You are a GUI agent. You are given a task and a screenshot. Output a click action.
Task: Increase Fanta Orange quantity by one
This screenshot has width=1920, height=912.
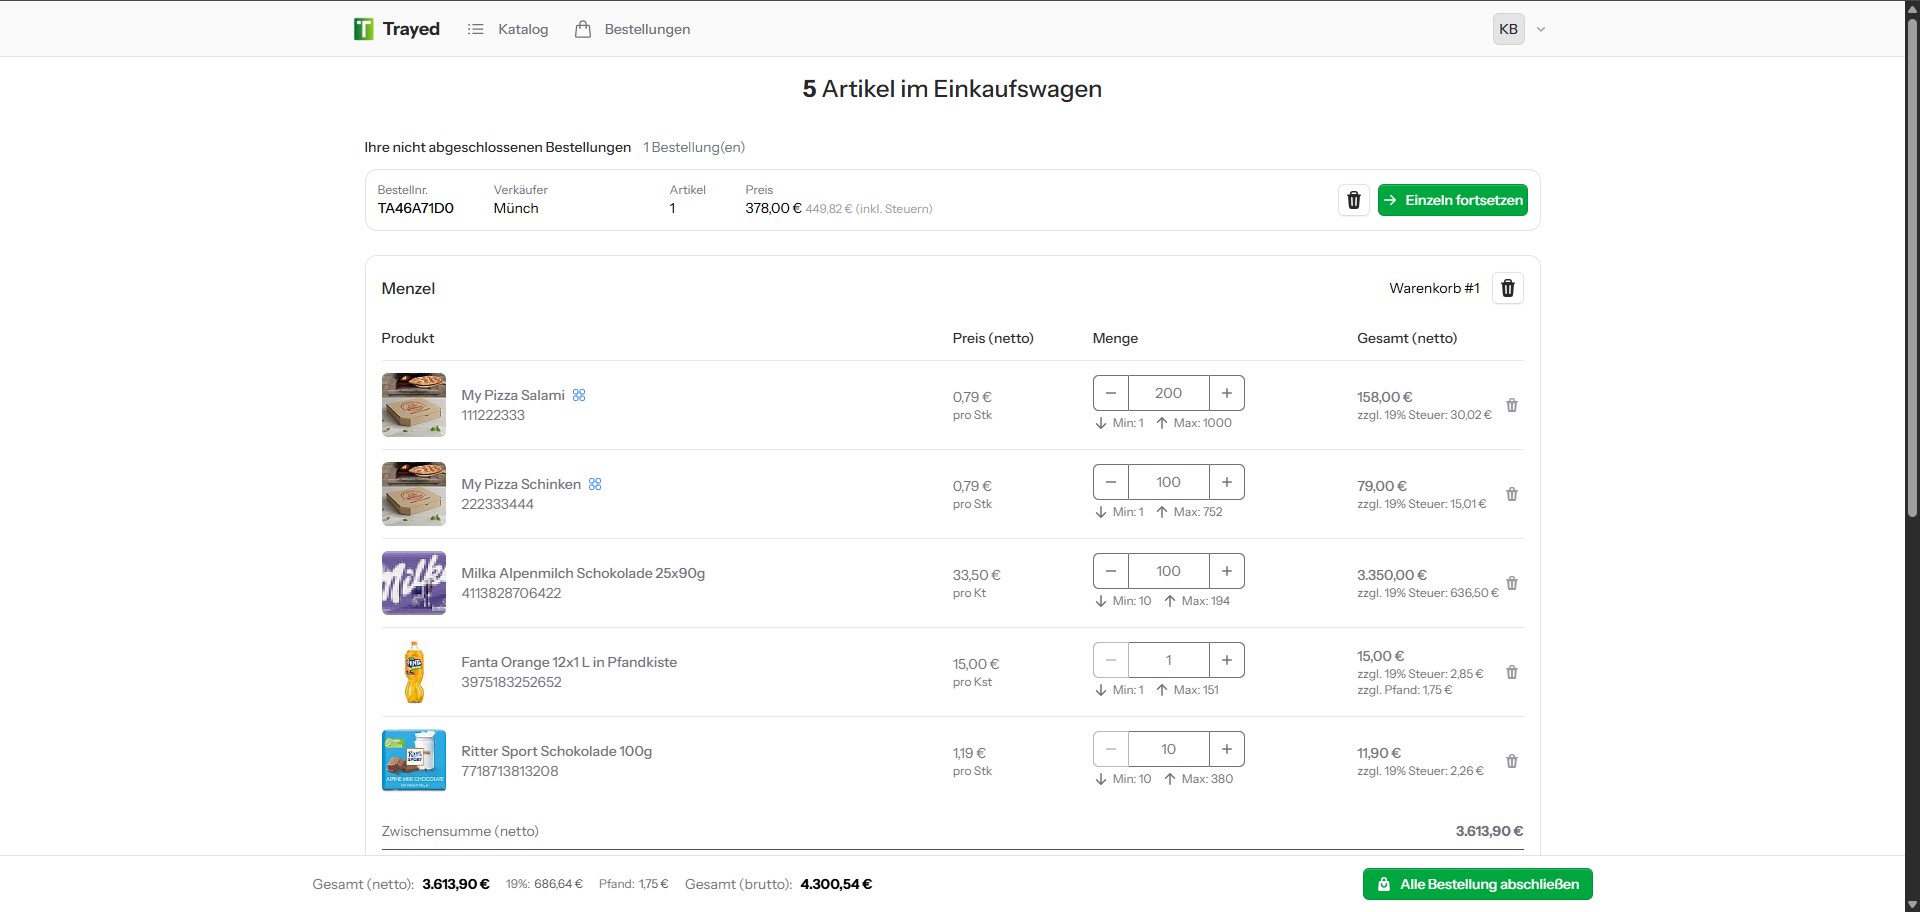click(x=1226, y=660)
